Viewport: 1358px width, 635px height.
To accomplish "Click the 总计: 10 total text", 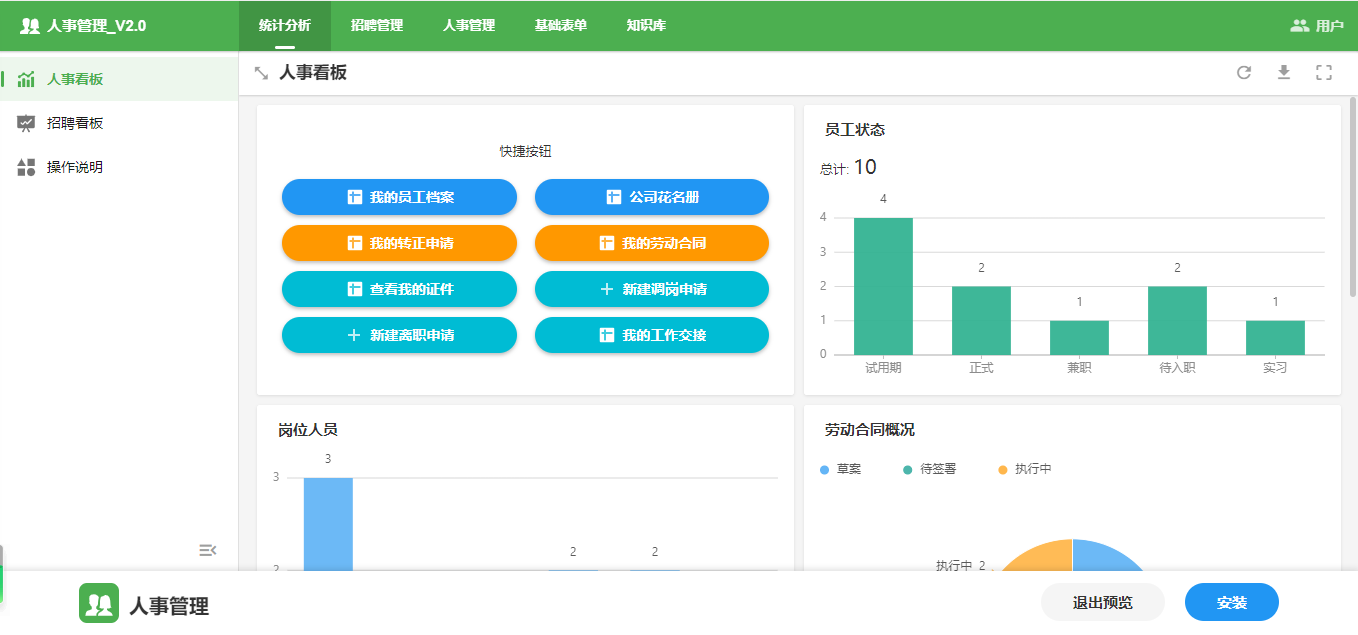I will [x=848, y=168].
